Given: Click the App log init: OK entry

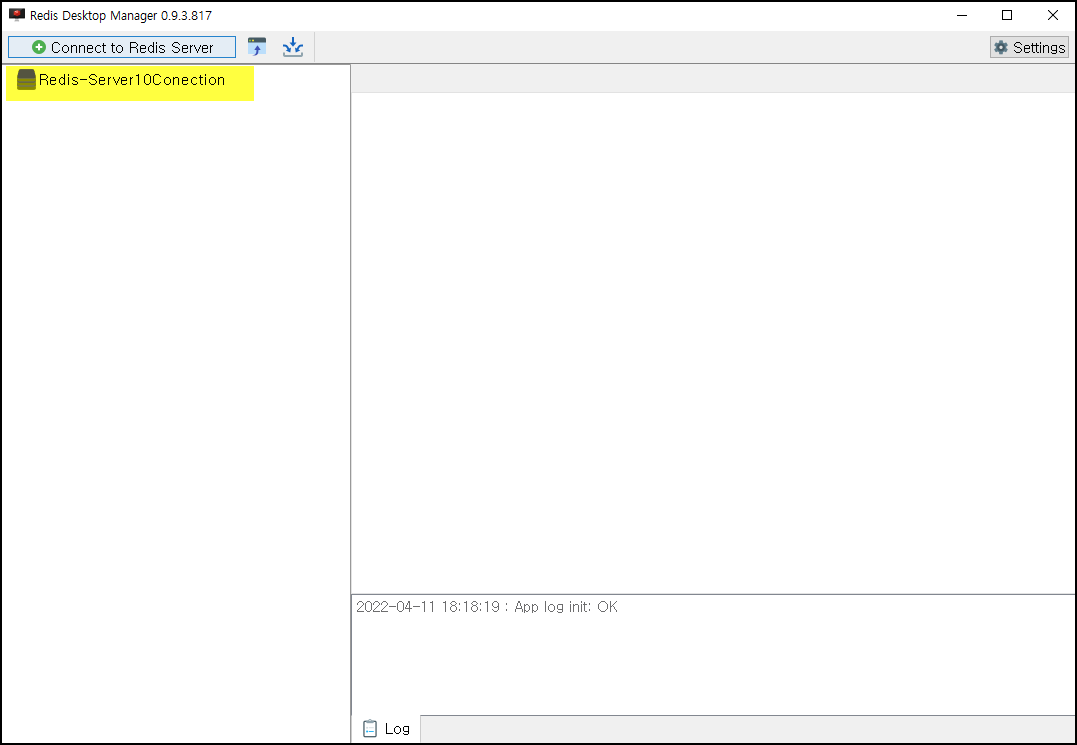Looking at the screenshot, I should (x=487, y=607).
